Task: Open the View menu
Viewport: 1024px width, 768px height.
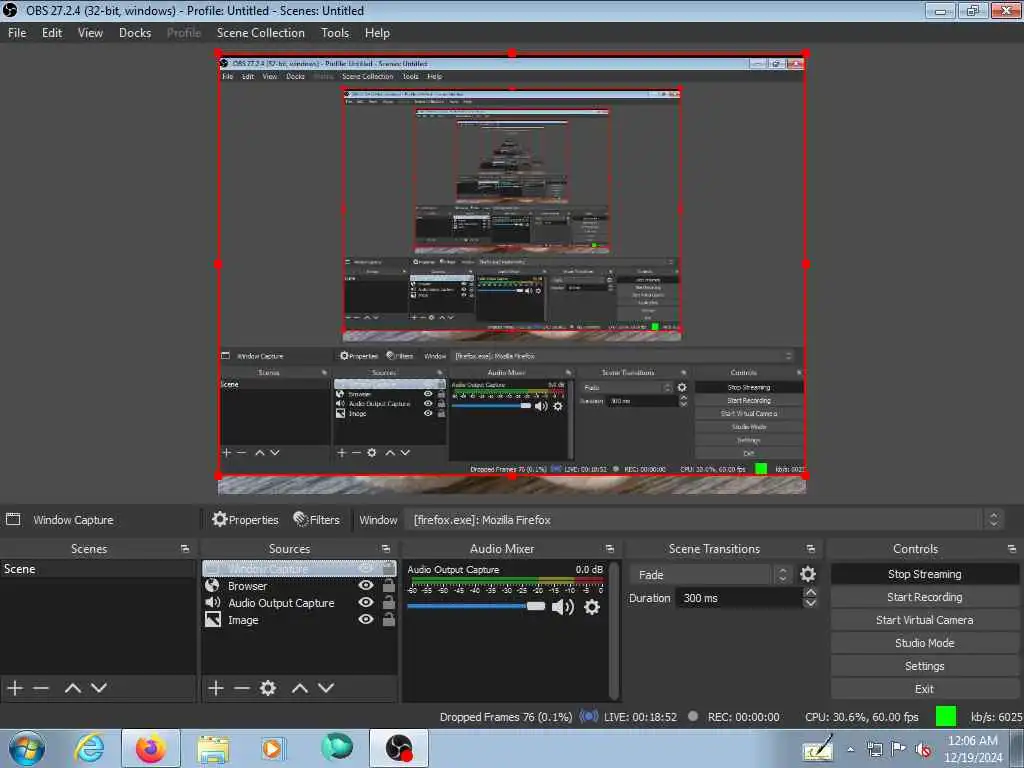Action: click(90, 33)
